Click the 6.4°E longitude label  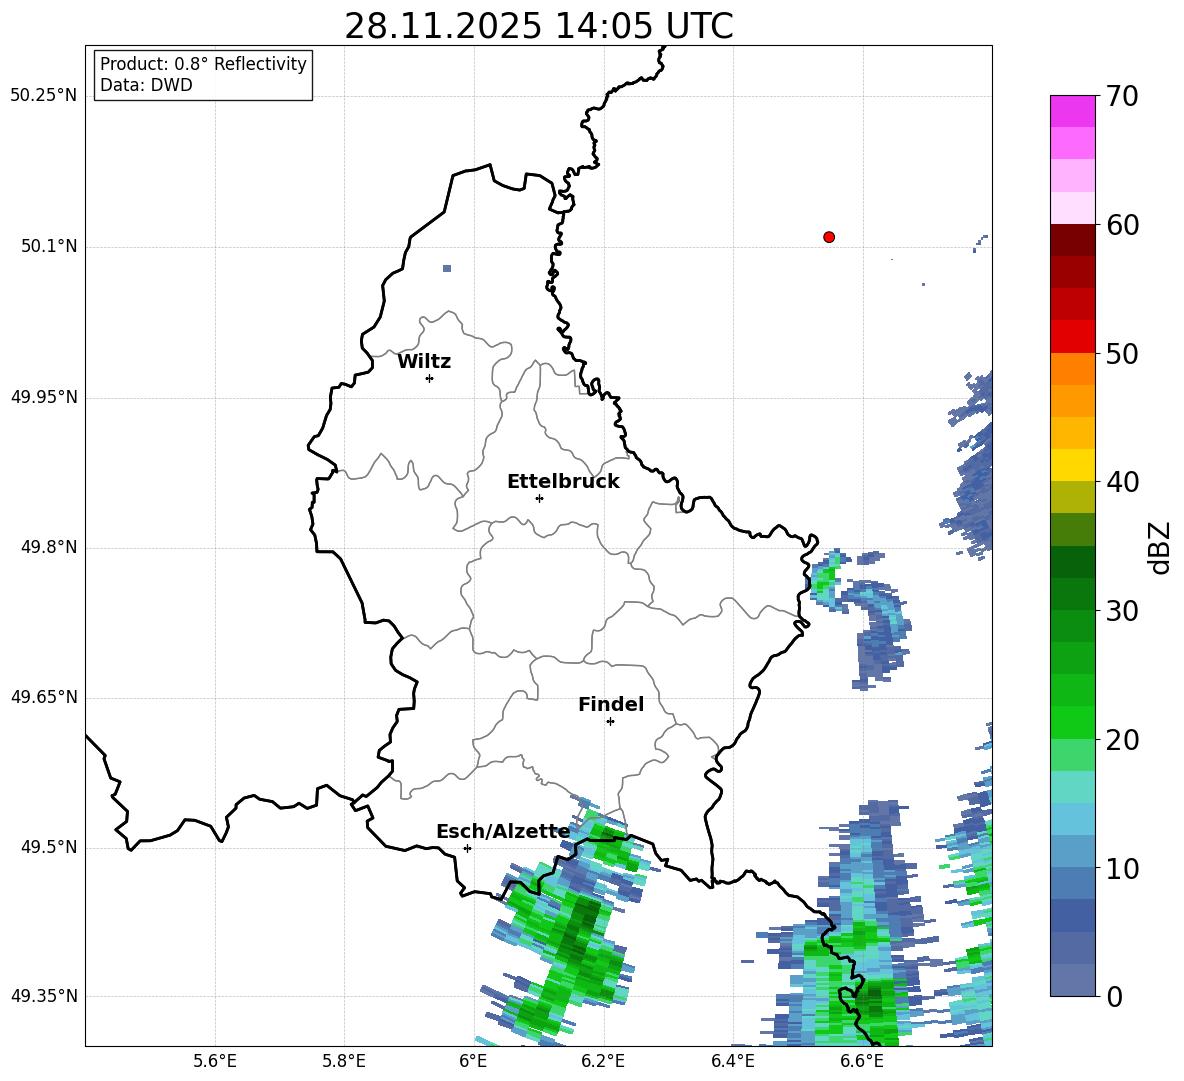[732, 1062]
